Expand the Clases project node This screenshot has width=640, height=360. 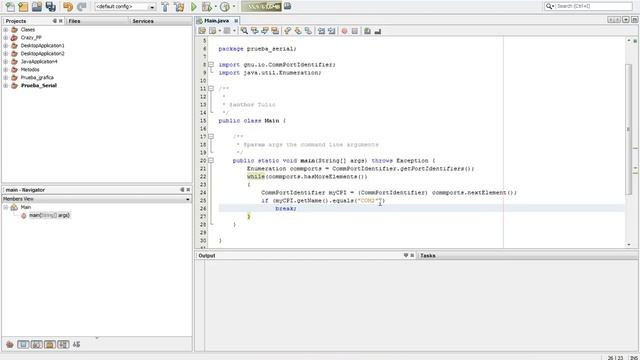(6, 29)
